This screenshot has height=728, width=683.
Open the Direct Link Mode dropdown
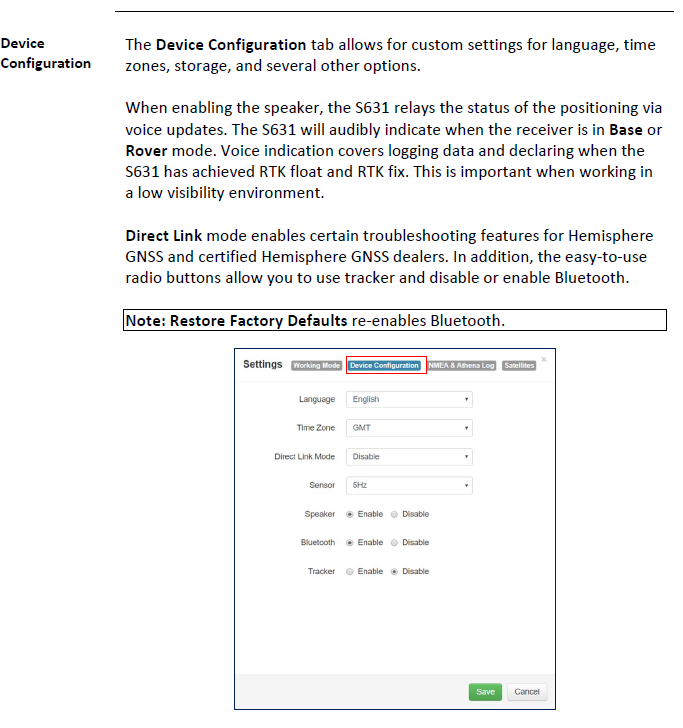[409, 457]
